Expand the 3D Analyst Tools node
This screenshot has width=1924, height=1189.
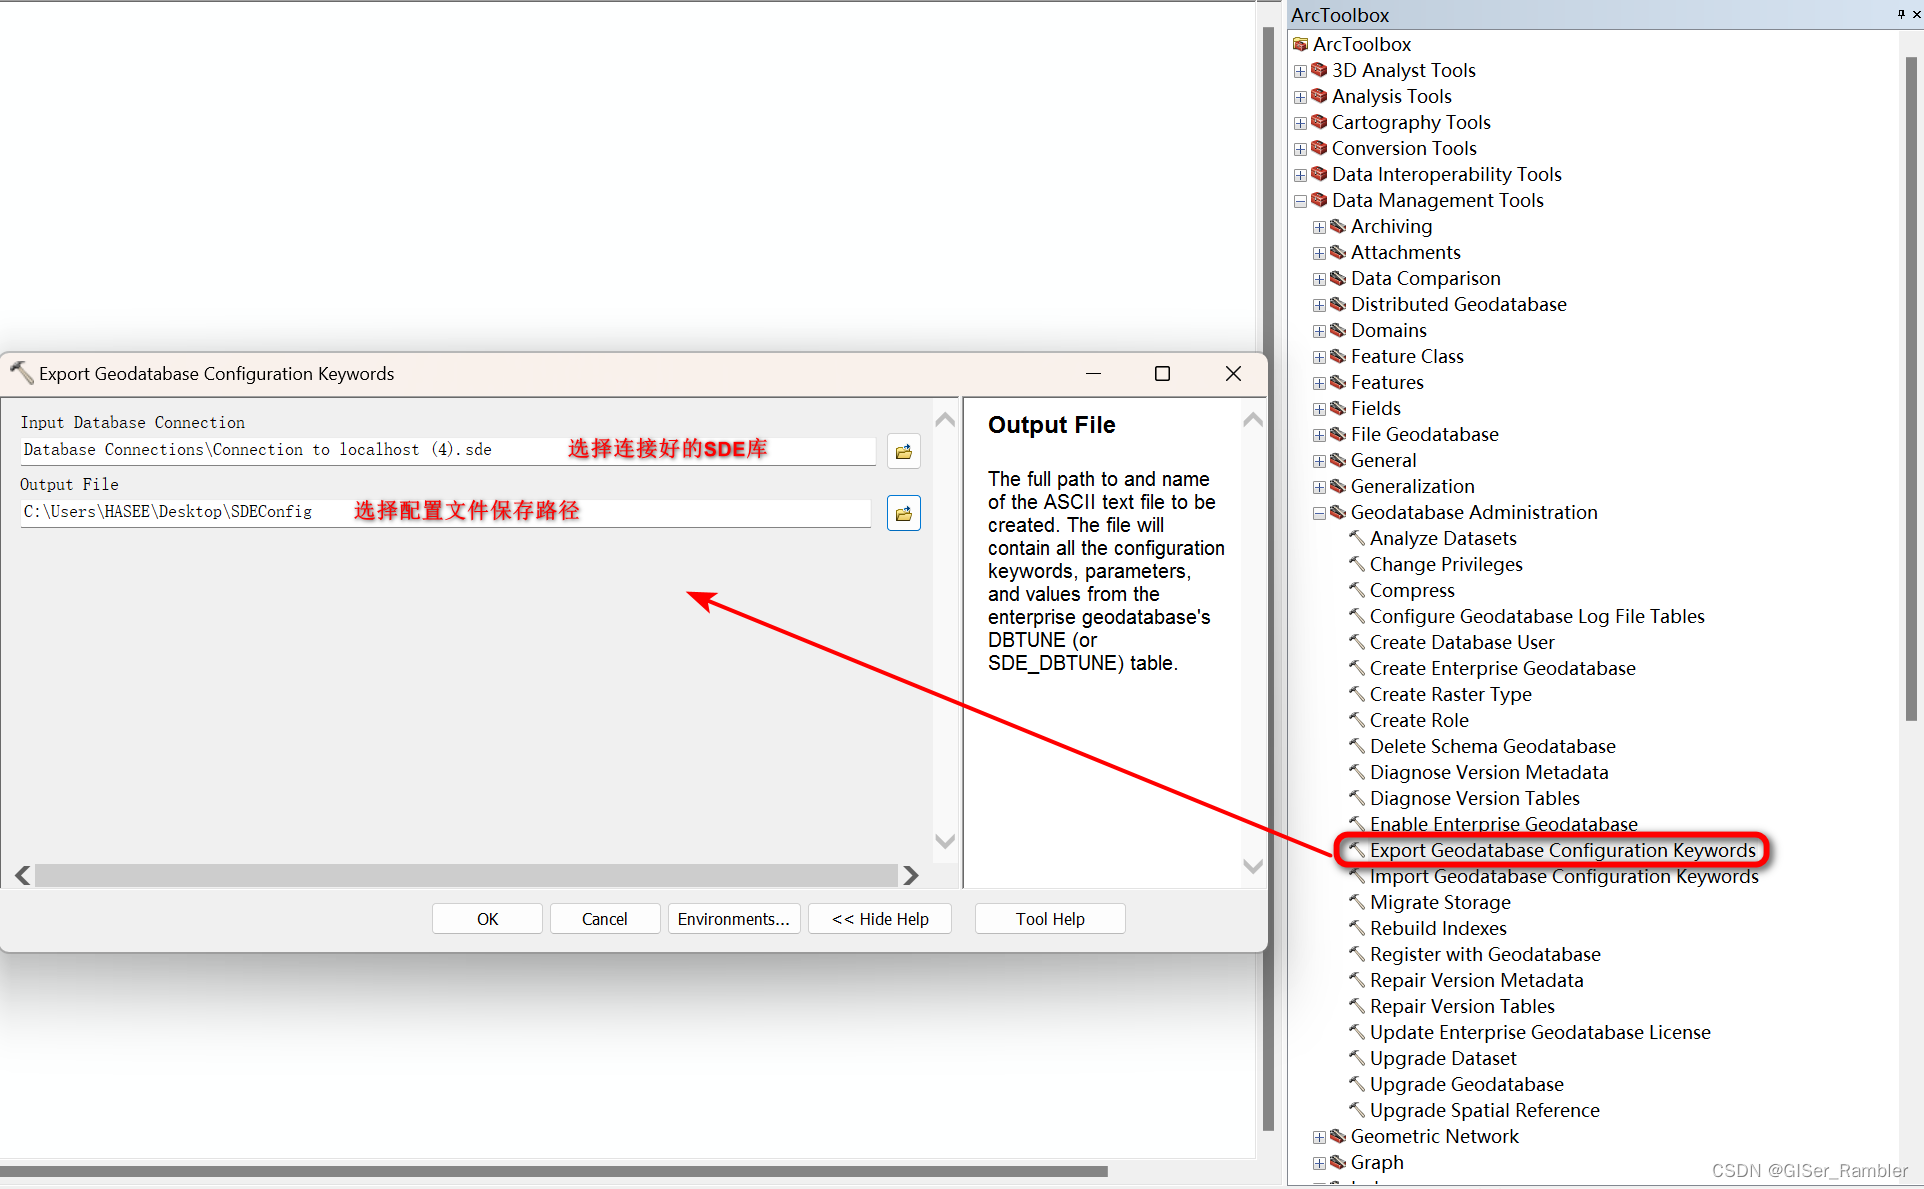(x=1300, y=71)
